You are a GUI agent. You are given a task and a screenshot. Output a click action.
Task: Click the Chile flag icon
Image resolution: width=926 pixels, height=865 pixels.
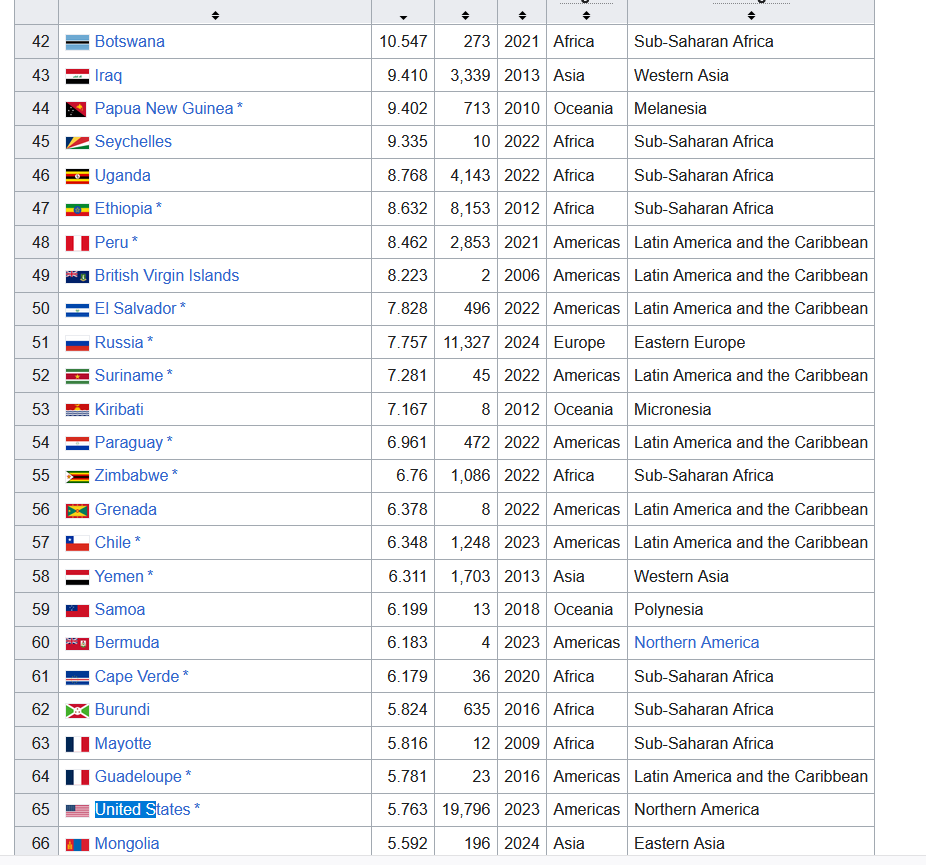pos(77,543)
